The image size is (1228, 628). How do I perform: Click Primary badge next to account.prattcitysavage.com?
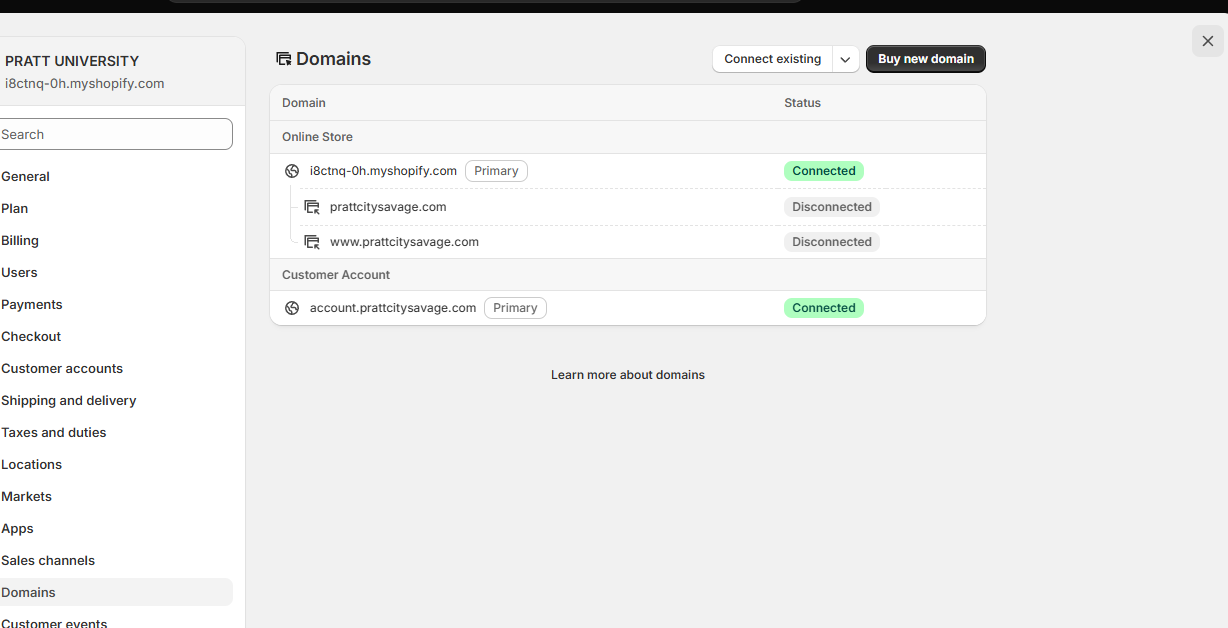(515, 308)
